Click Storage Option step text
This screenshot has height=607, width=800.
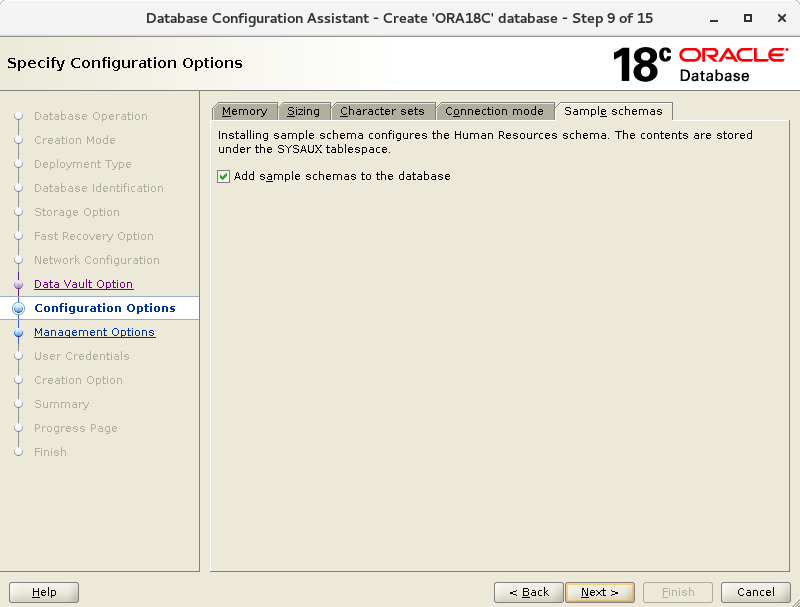click(77, 212)
